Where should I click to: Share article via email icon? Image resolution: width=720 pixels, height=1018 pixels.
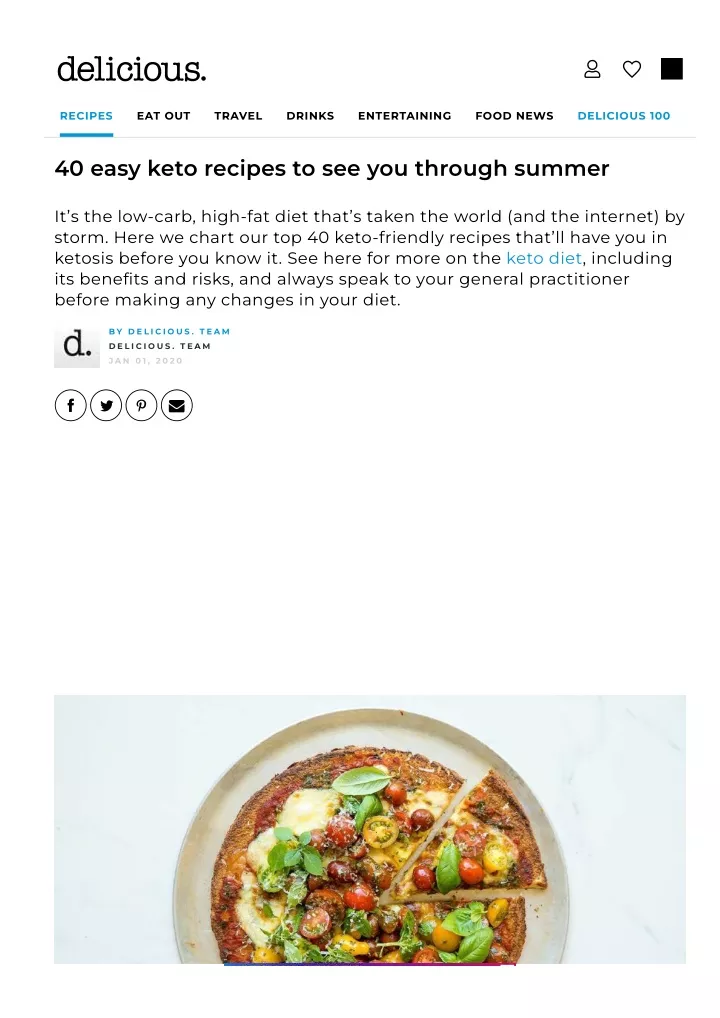click(177, 406)
